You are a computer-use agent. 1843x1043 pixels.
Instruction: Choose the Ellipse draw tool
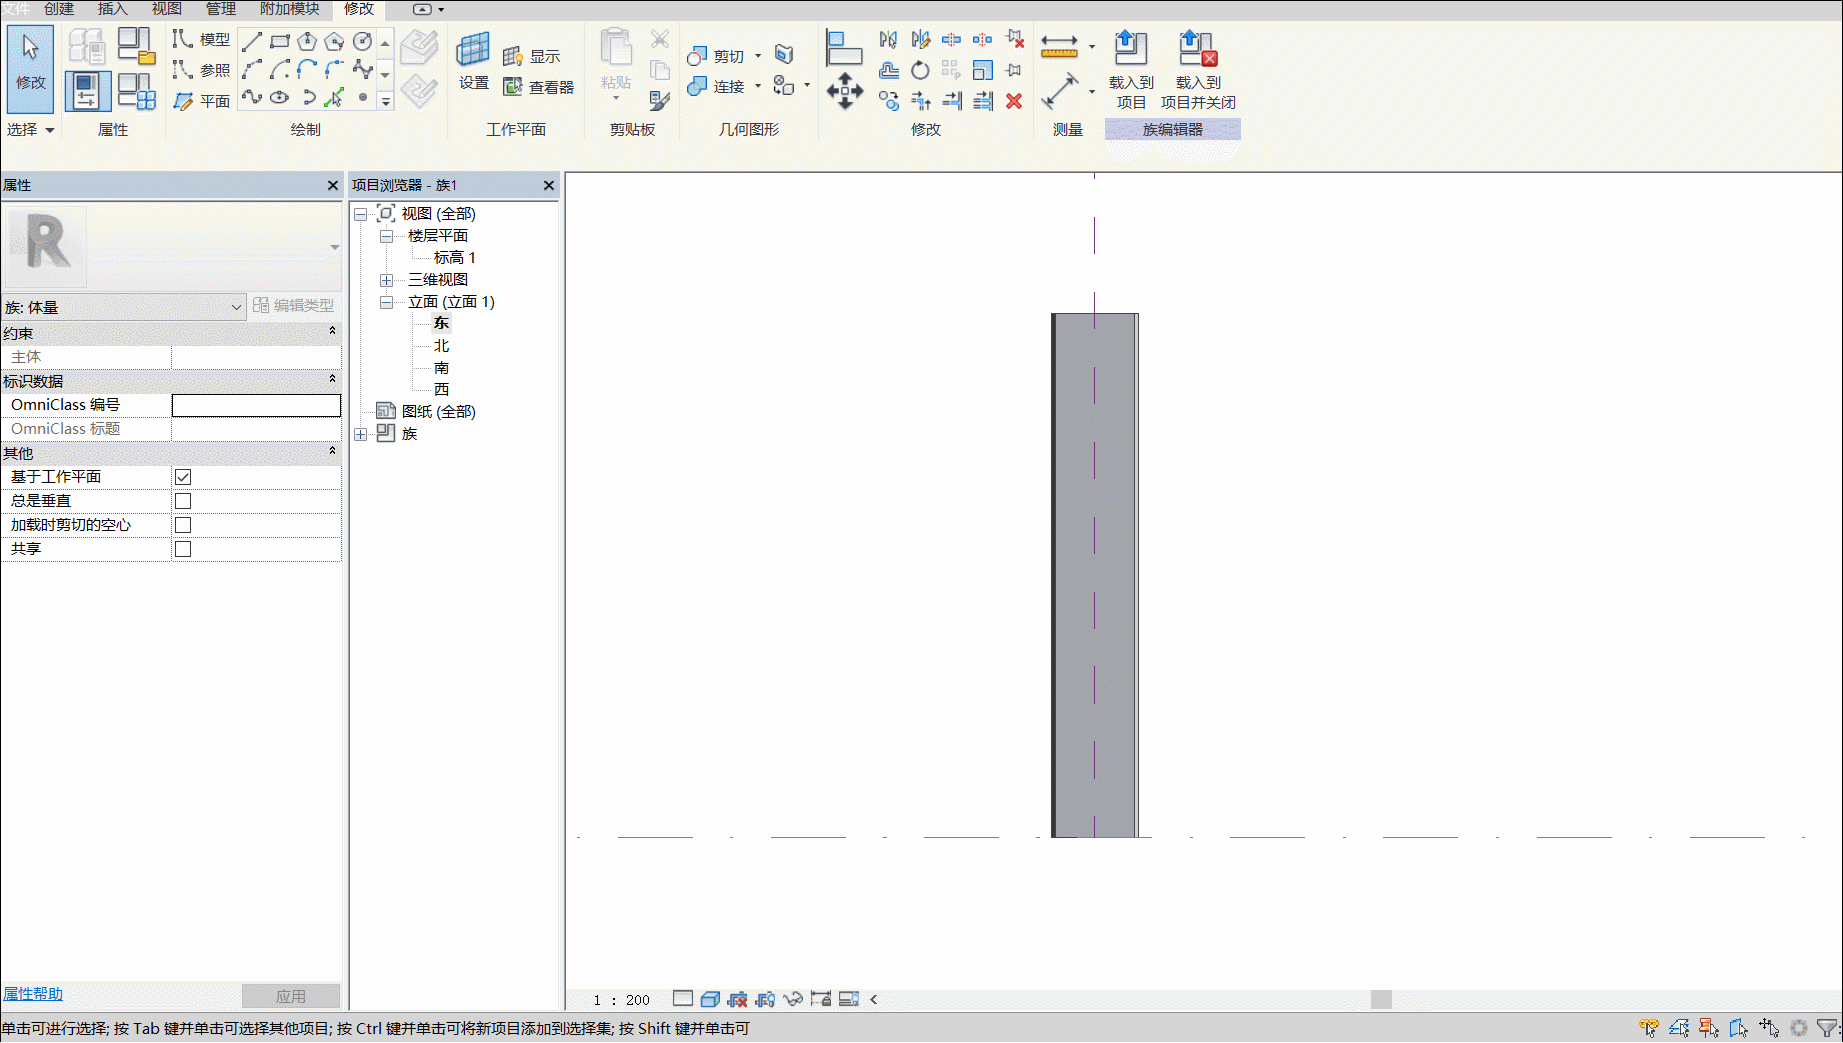(280, 97)
